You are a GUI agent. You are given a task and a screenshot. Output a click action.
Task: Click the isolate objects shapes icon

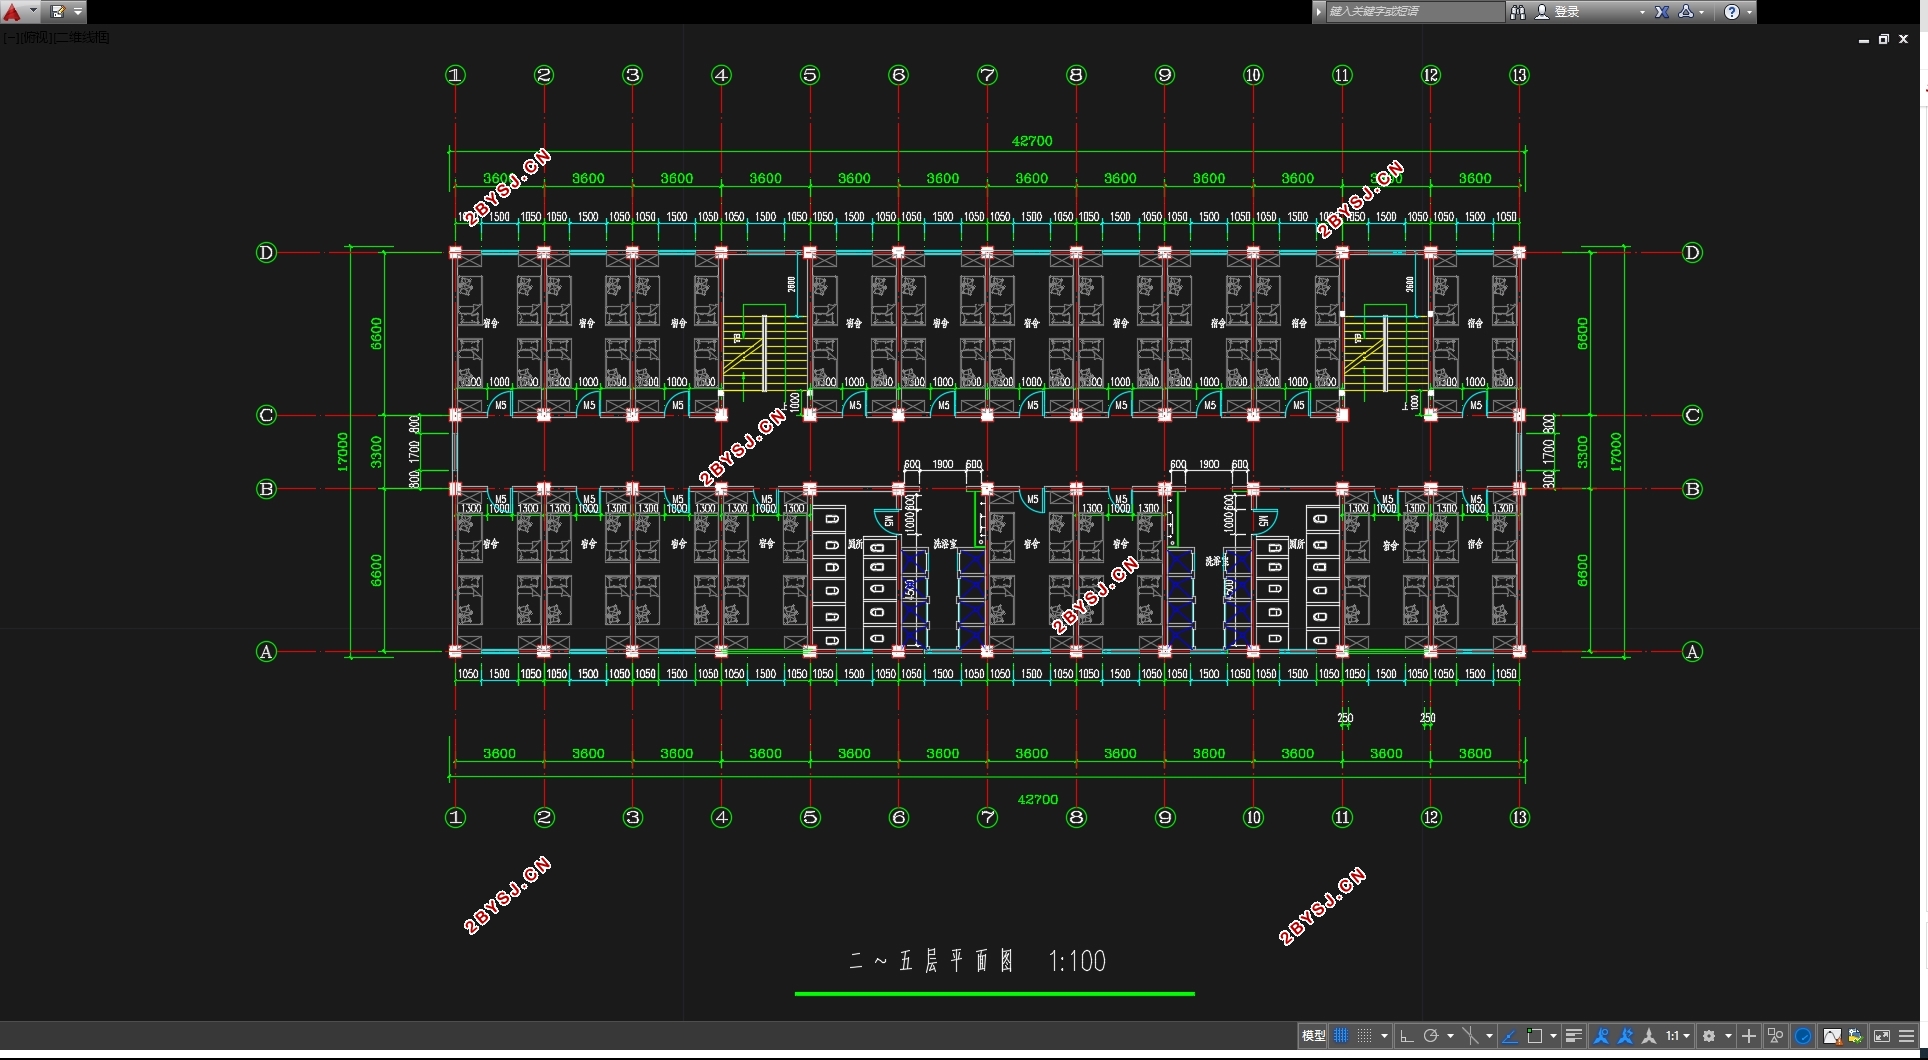coord(1776,1036)
